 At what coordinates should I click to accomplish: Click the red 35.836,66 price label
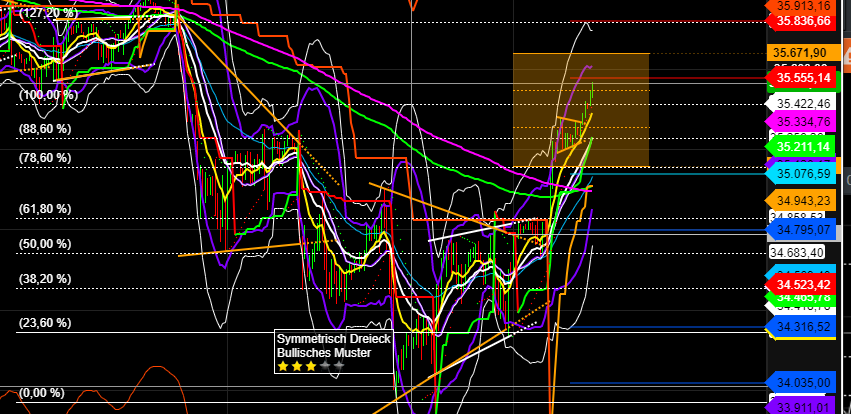[801, 20]
